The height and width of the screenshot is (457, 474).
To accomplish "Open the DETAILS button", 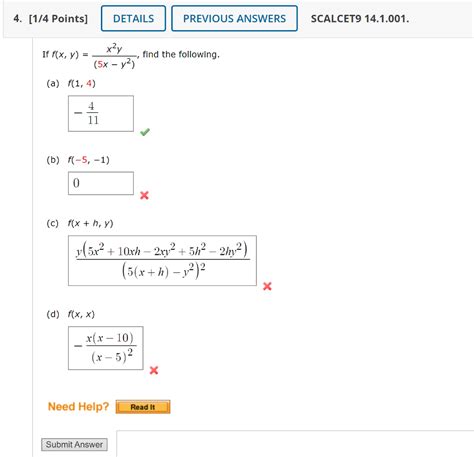I will (133, 18).
